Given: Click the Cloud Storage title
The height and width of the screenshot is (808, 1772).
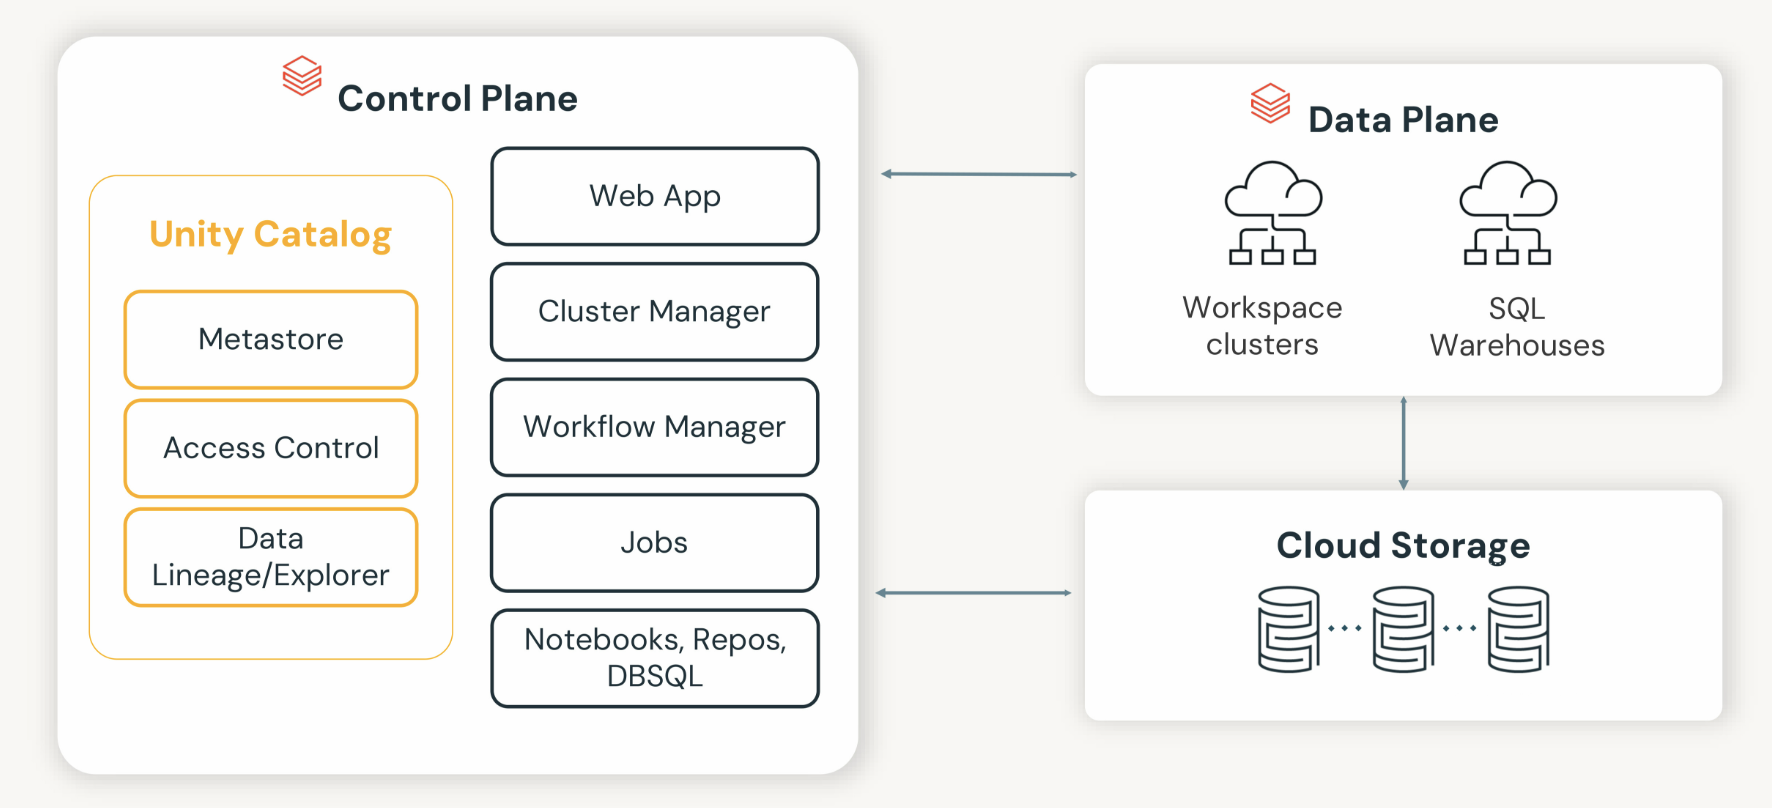Looking at the screenshot, I should (x=1403, y=546).
